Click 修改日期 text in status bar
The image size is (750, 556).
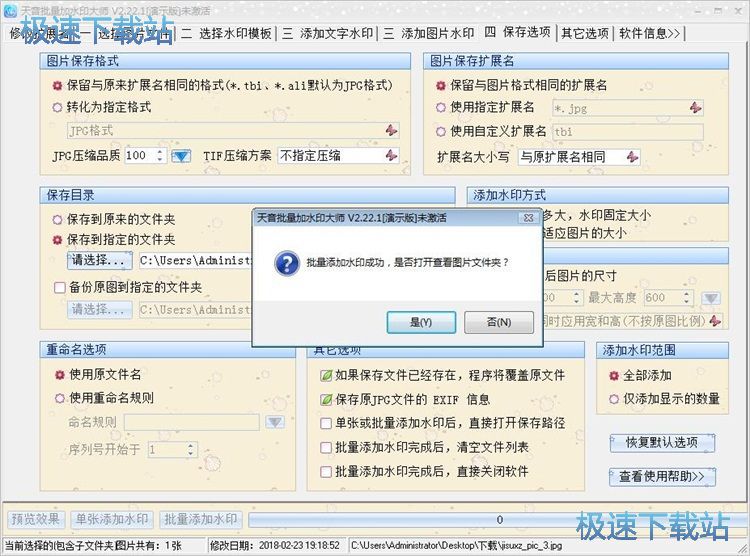[275, 545]
